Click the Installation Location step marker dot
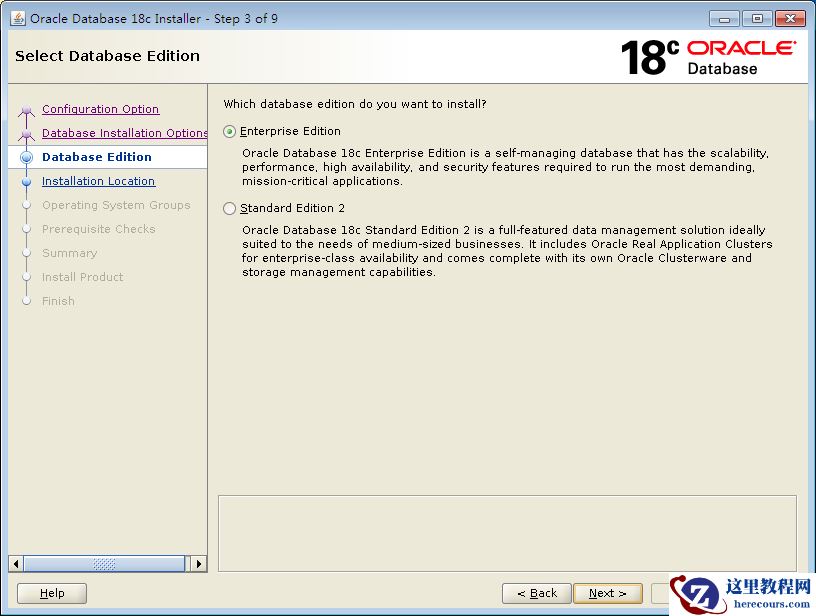Image resolution: width=816 pixels, height=616 pixels. pos(27,182)
